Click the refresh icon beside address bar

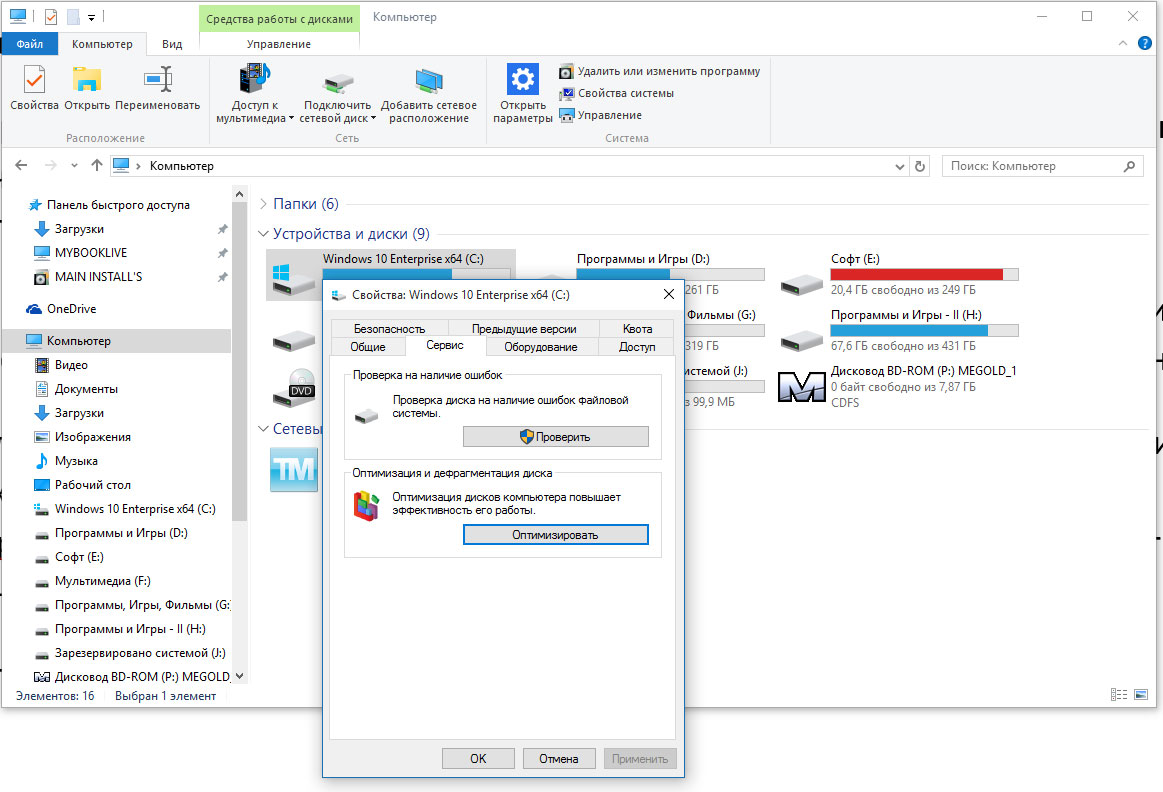(920, 166)
